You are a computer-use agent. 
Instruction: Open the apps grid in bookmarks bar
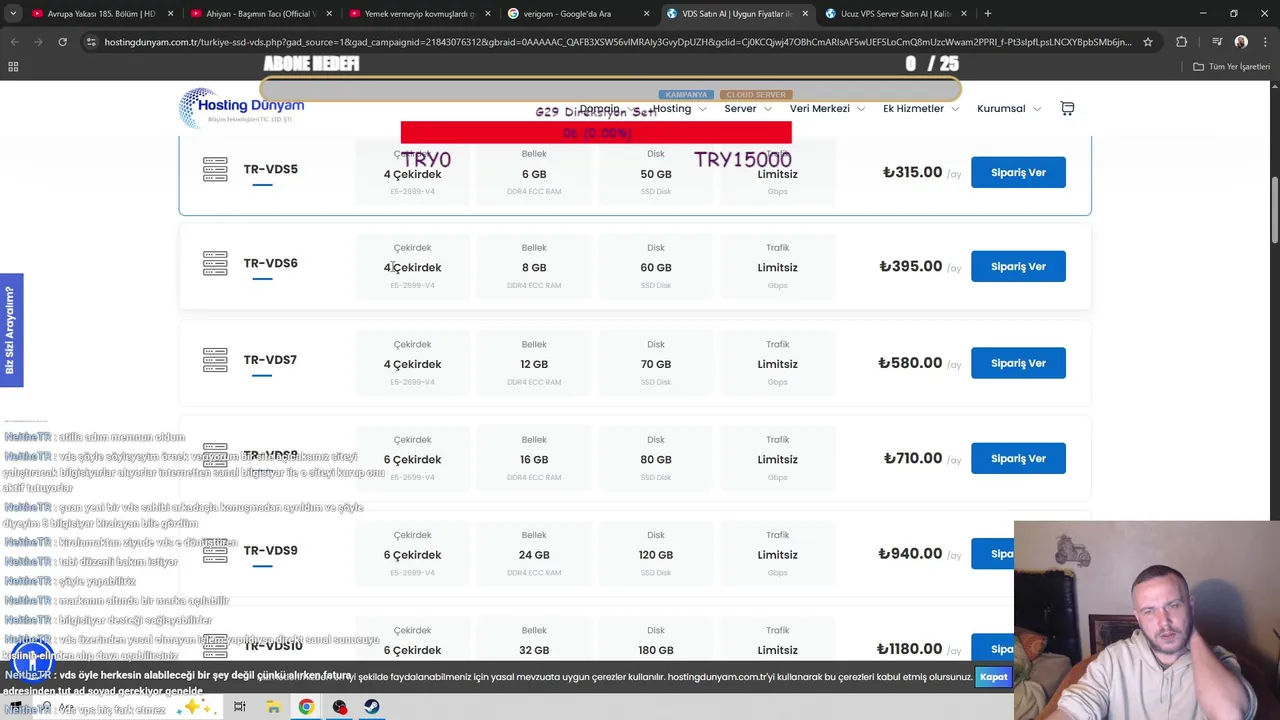point(13,66)
